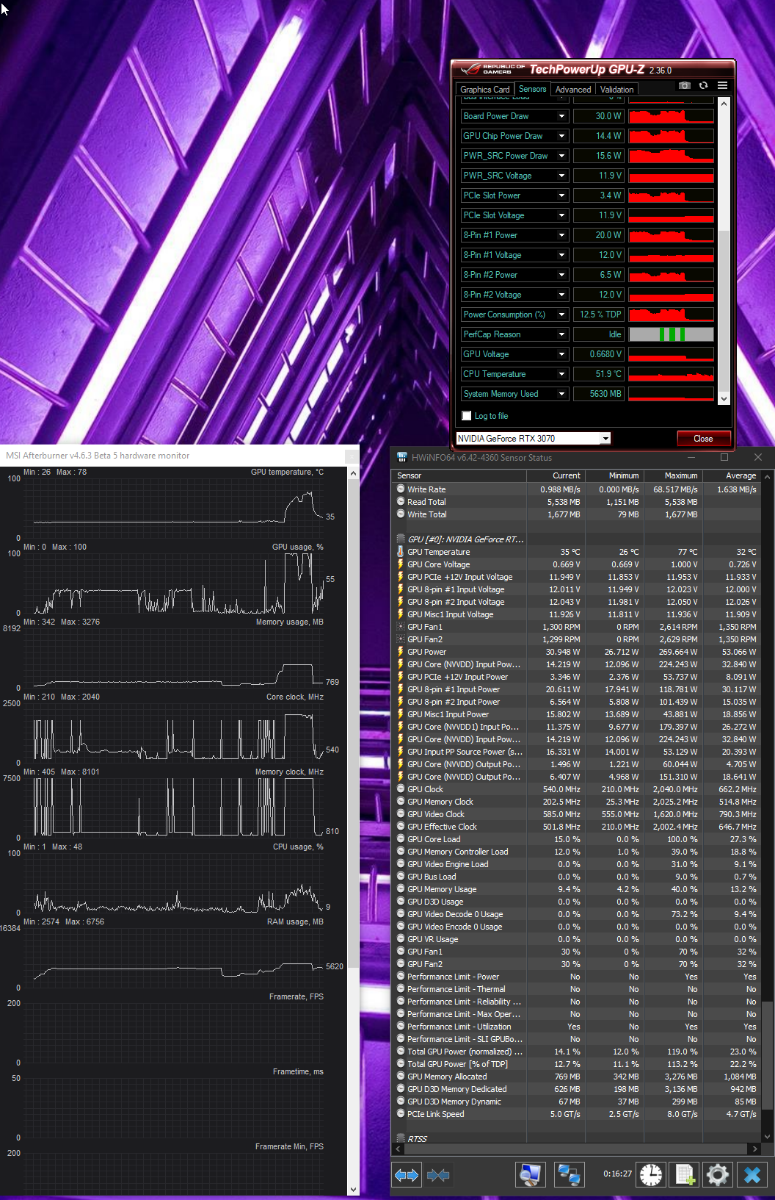Screen dimensions: 775x1200
Task: Open HWiNFO settings gear icon
Action: pyautogui.click(x=717, y=1175)
